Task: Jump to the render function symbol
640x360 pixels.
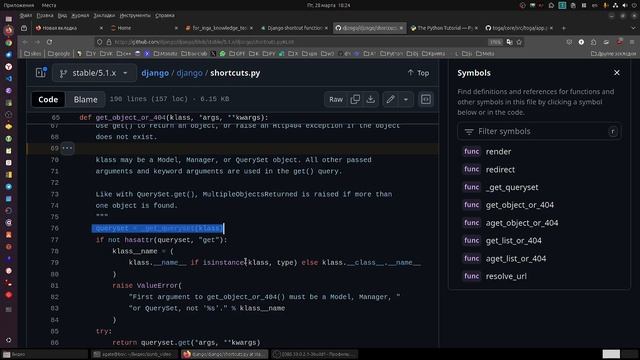Action: pyautogui.click(x=498, y=151)
